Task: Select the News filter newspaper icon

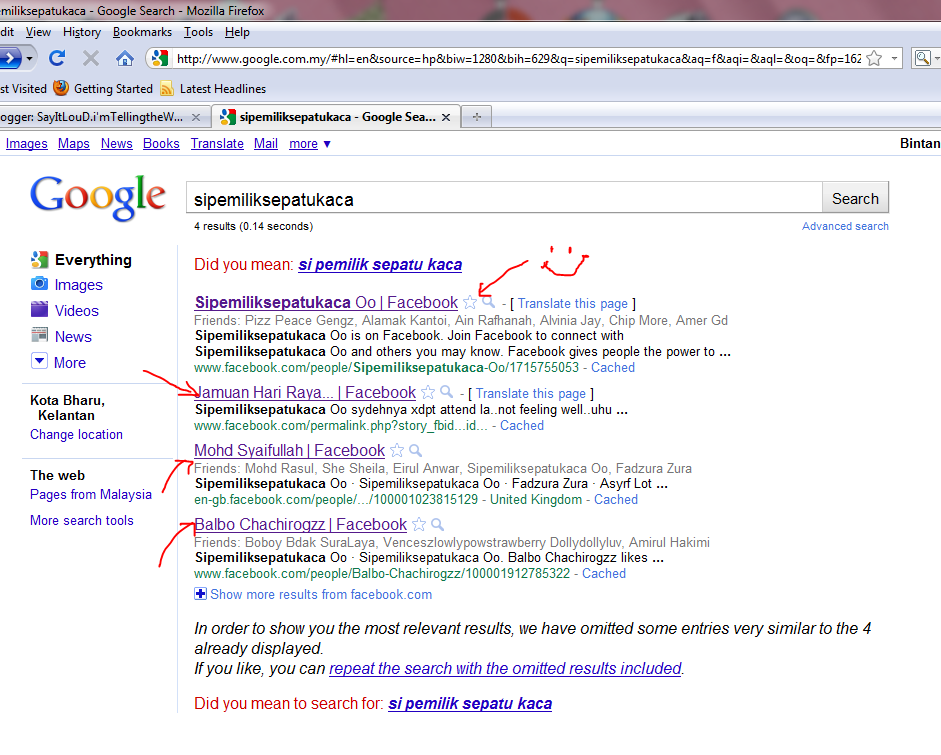Action: point(39,335)
